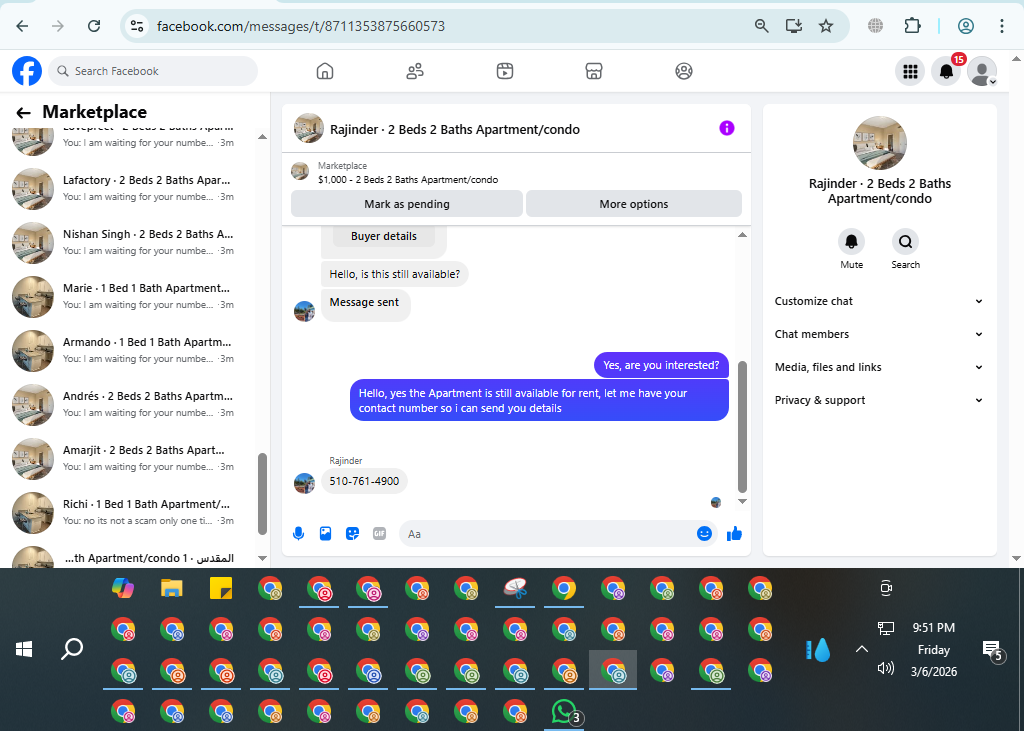The height and width of the screenshot is (731, 1024).
Task: Click the purple conversation information icon
Action: 727,128
